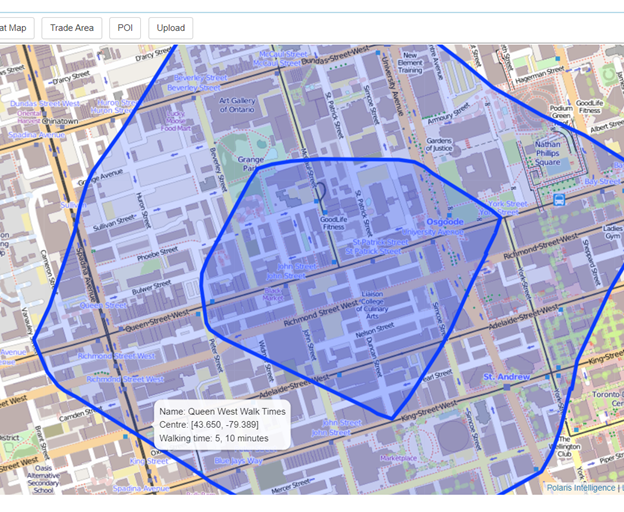The width and height of the screenshot is (624, 512).
Task: Click the partially visible Heat Map button
Action: [16, 28]
